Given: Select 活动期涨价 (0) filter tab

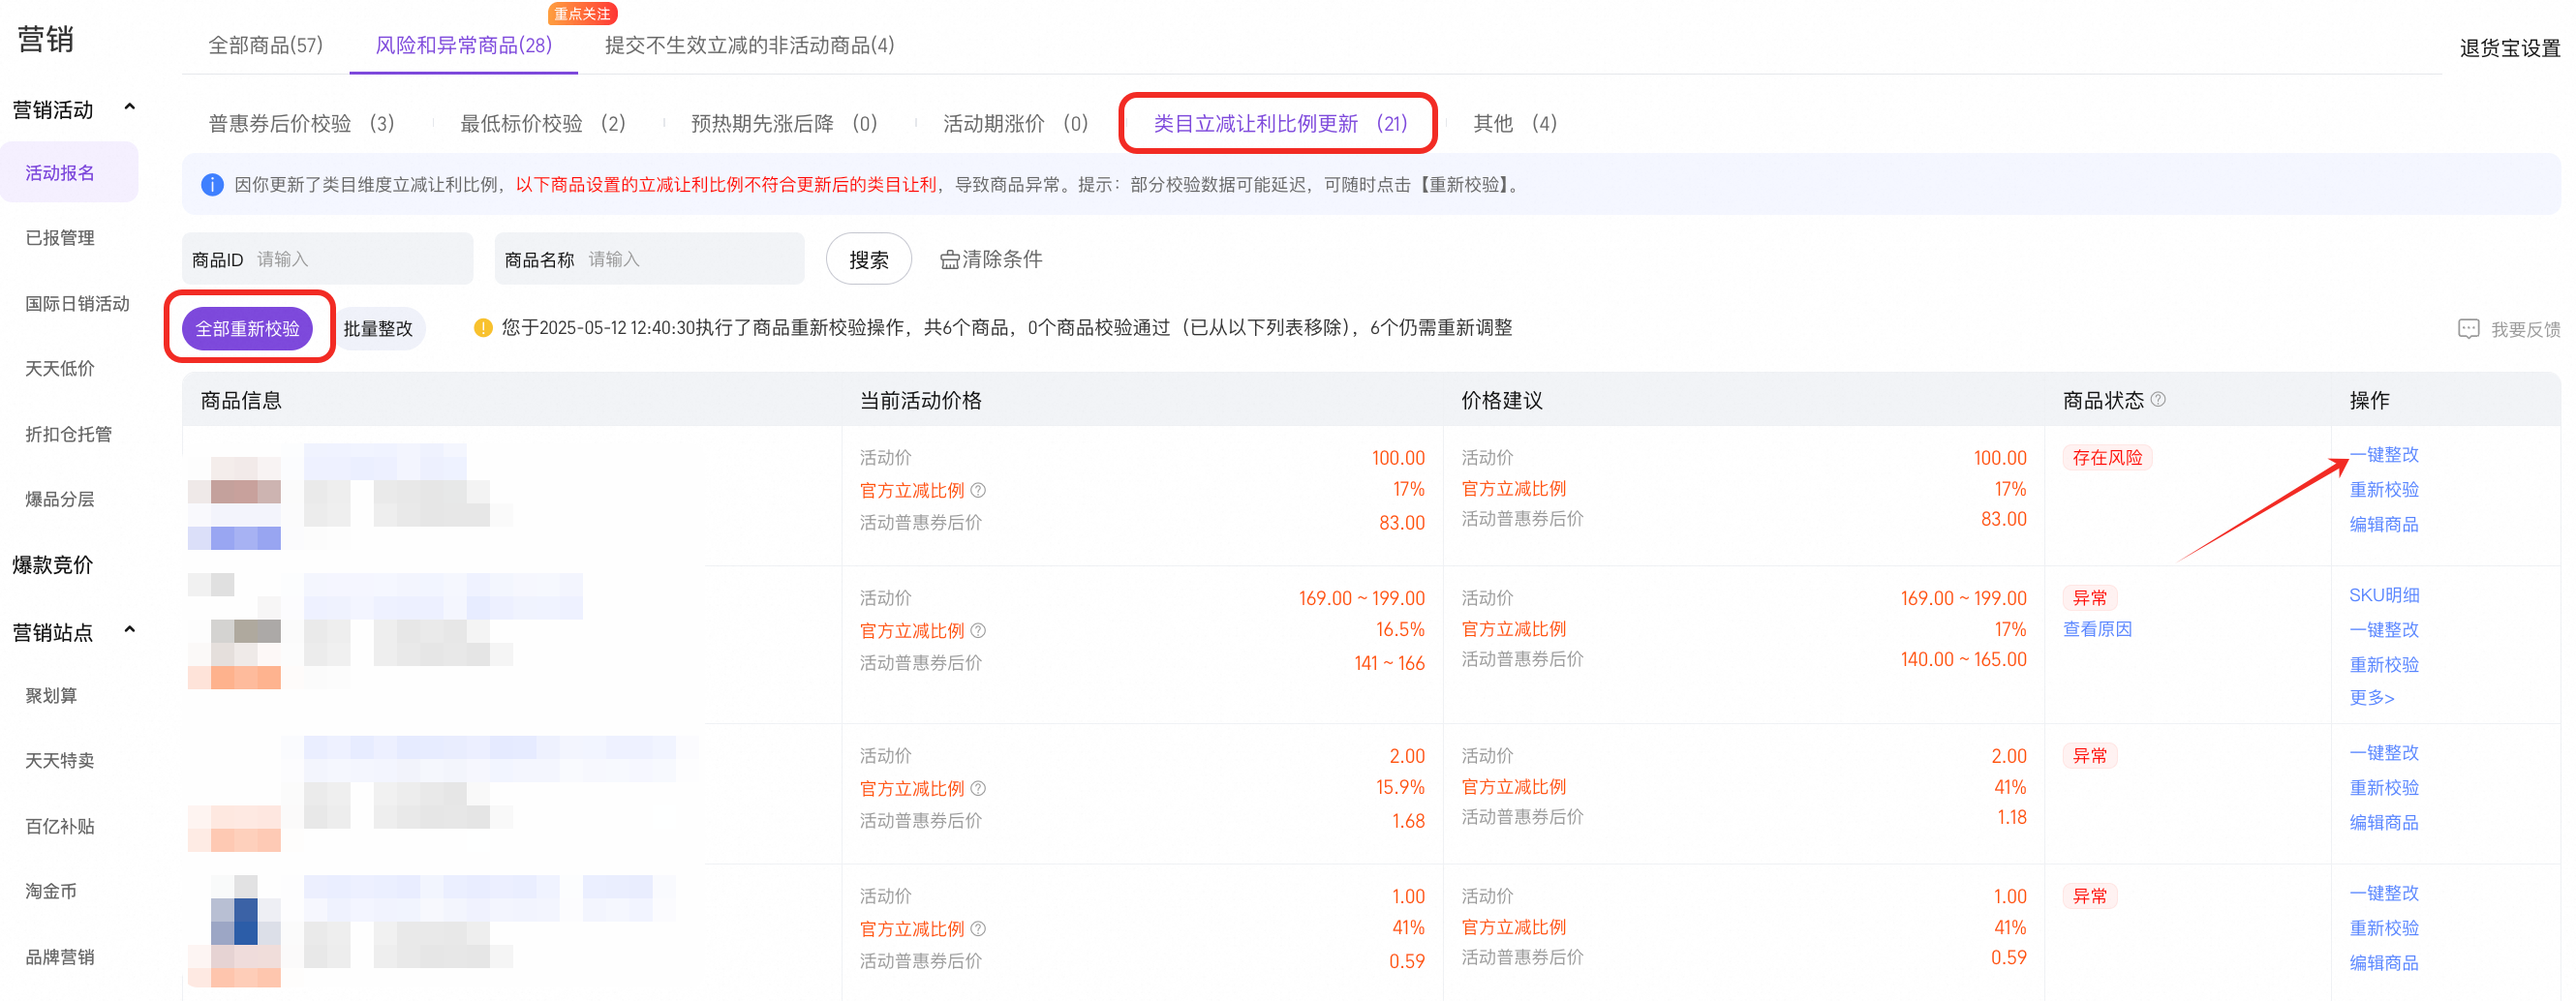Looking at the screenshot, I should 1015,123.
